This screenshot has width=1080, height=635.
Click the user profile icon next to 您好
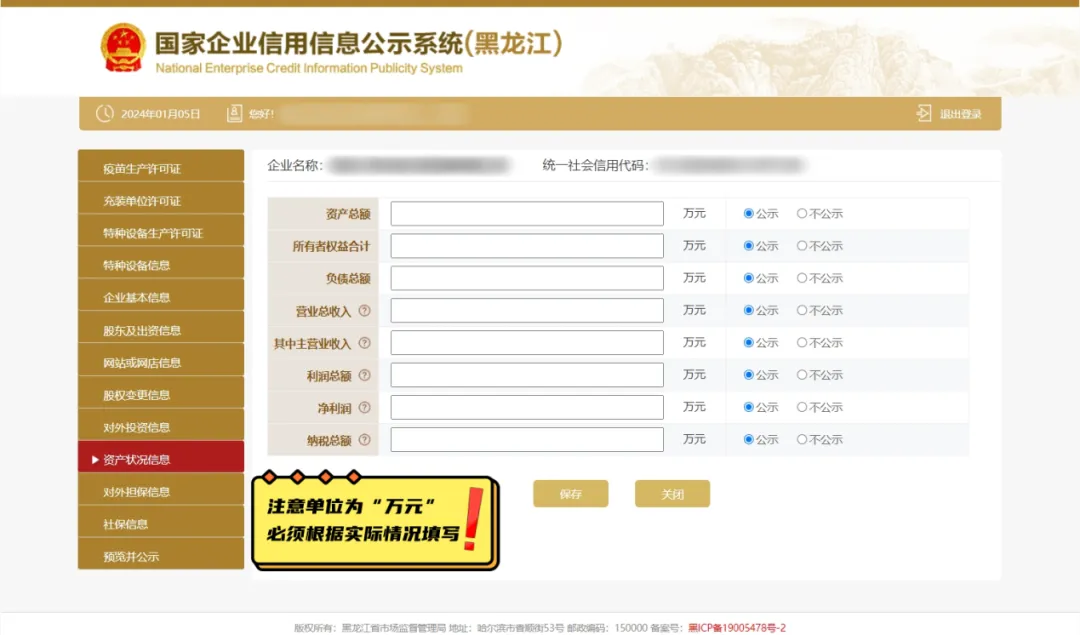click(234, 114)
